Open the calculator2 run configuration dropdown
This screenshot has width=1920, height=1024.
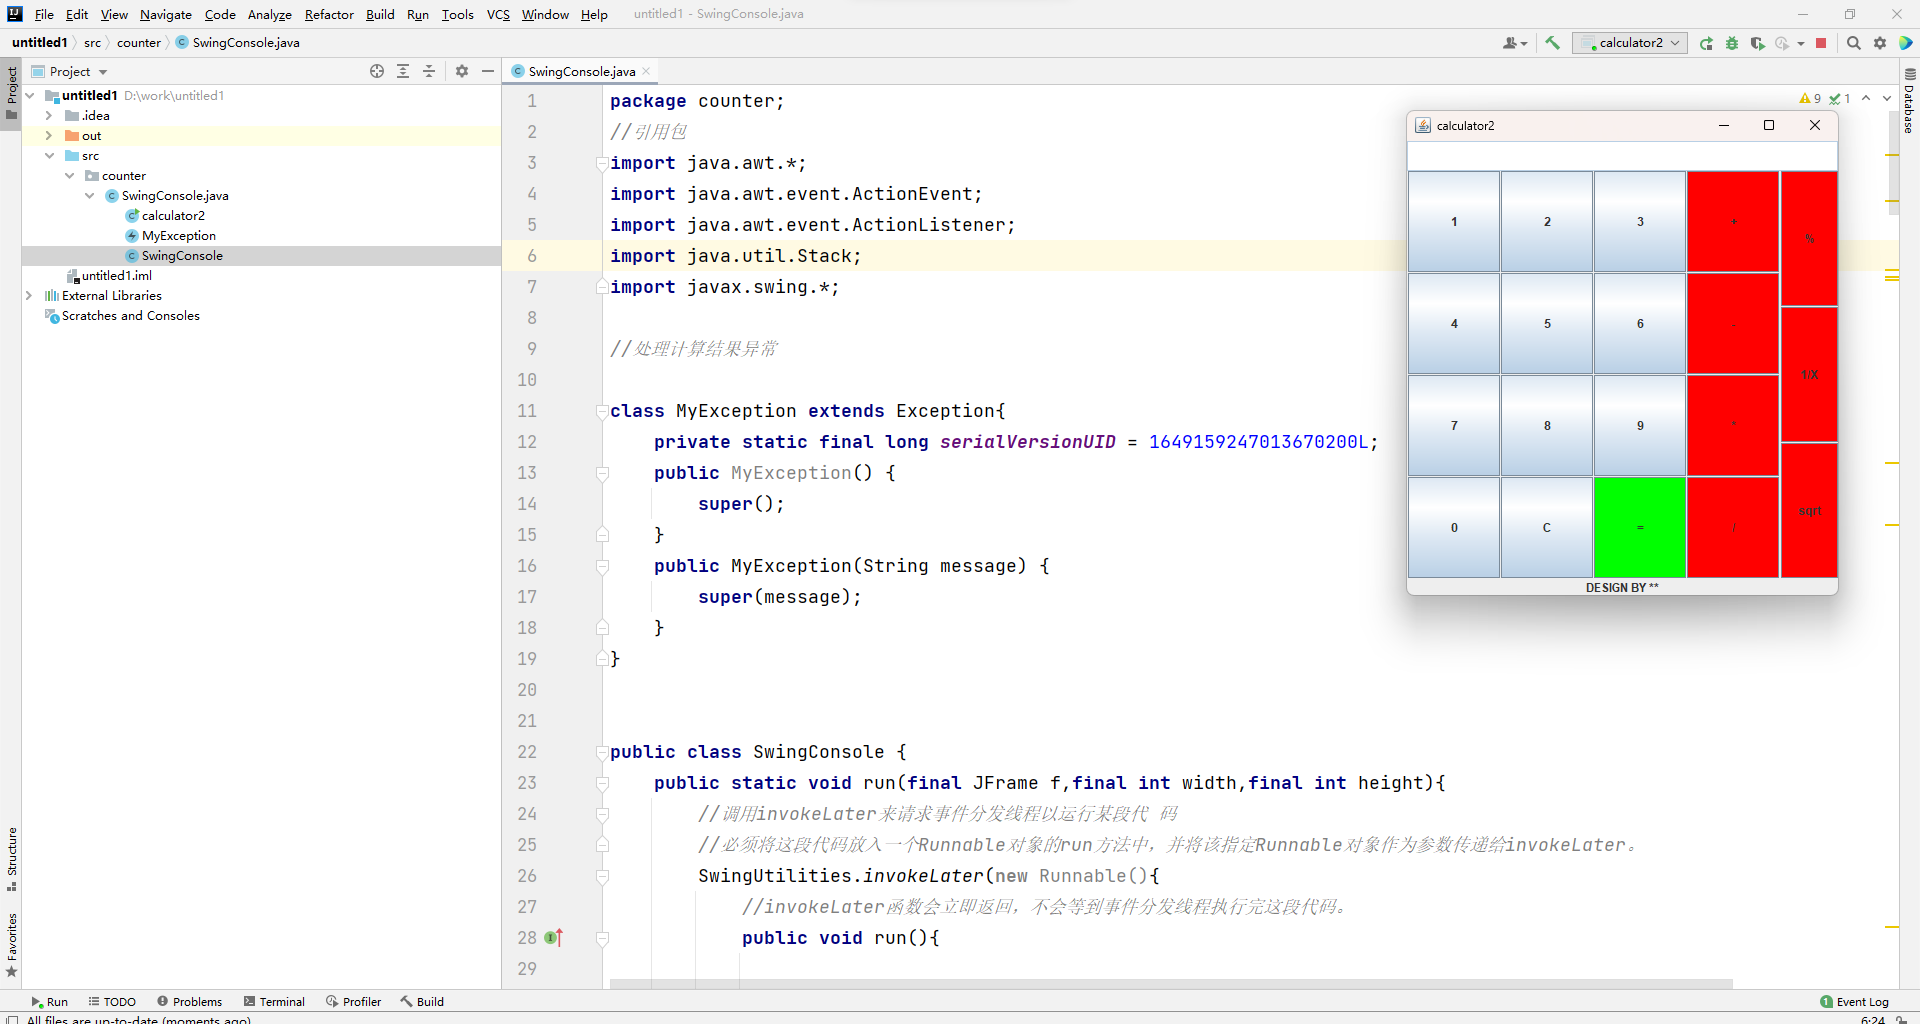click(x=1630, y=43)
